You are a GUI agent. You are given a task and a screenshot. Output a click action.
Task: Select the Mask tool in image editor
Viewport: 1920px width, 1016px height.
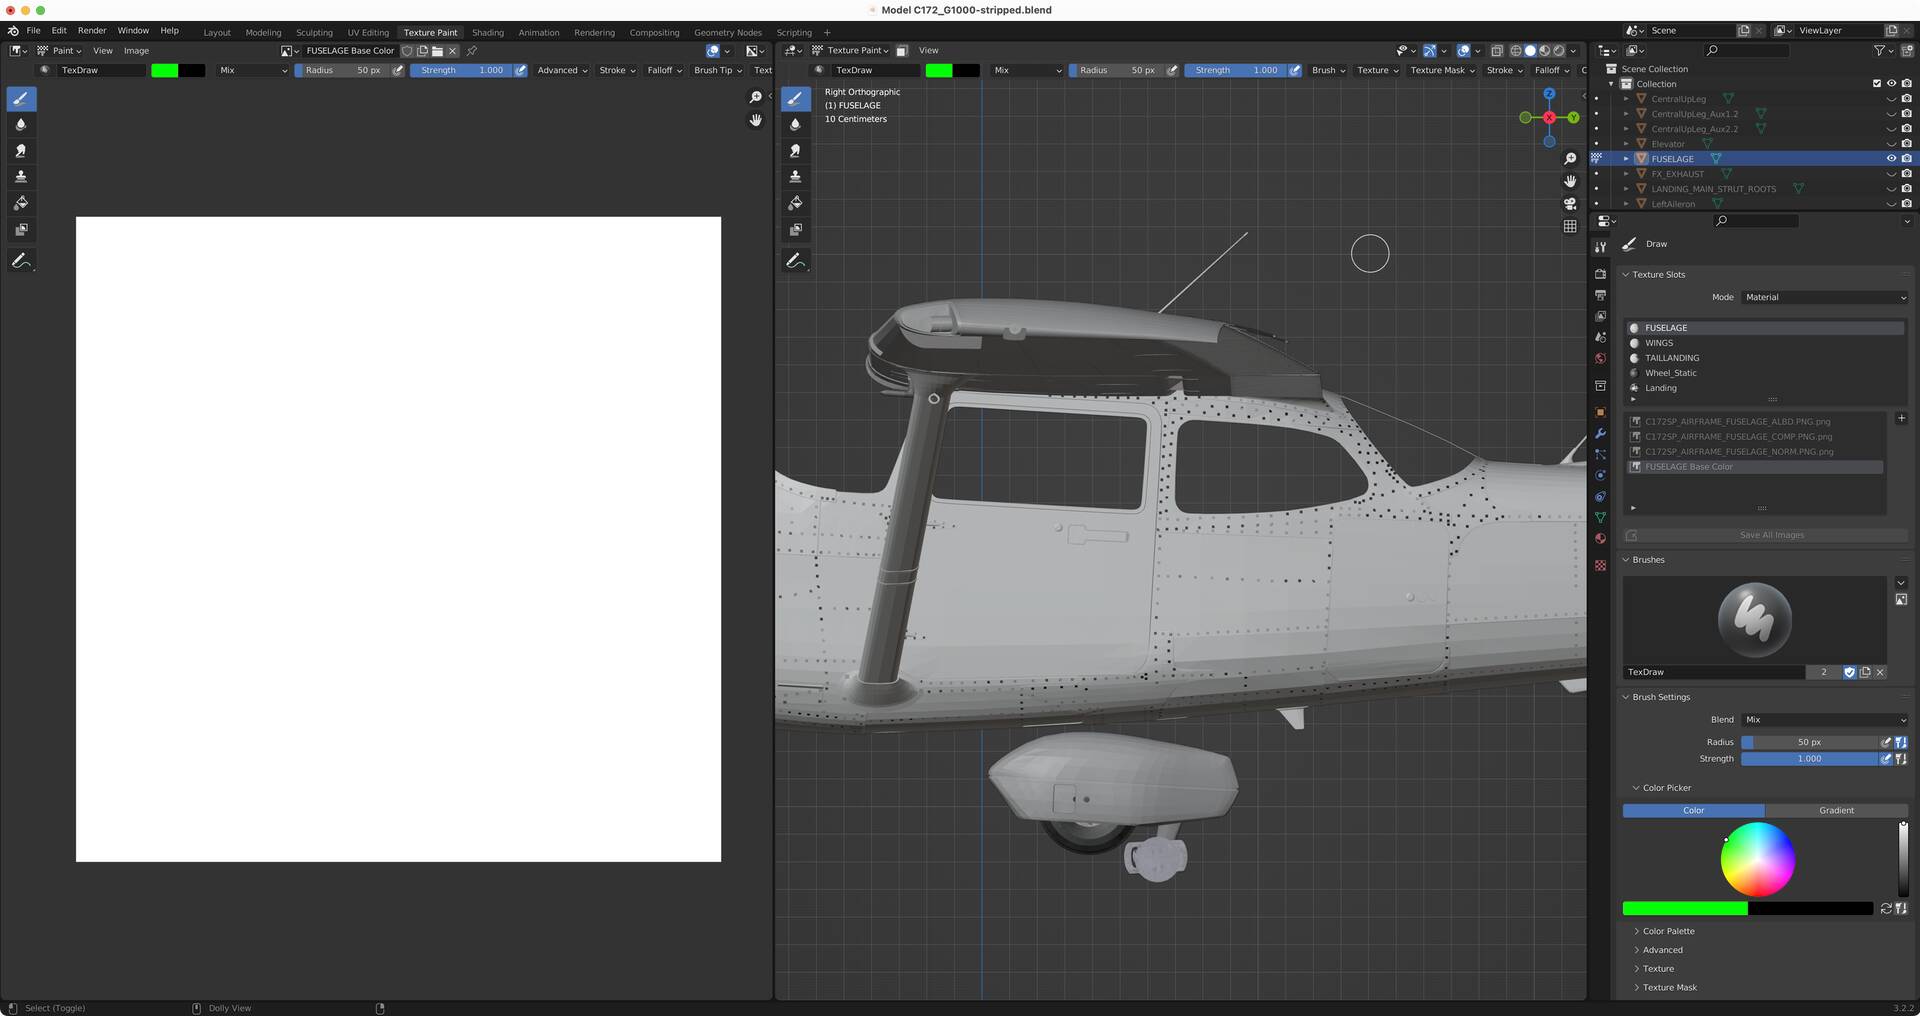[x=21, y=229]
